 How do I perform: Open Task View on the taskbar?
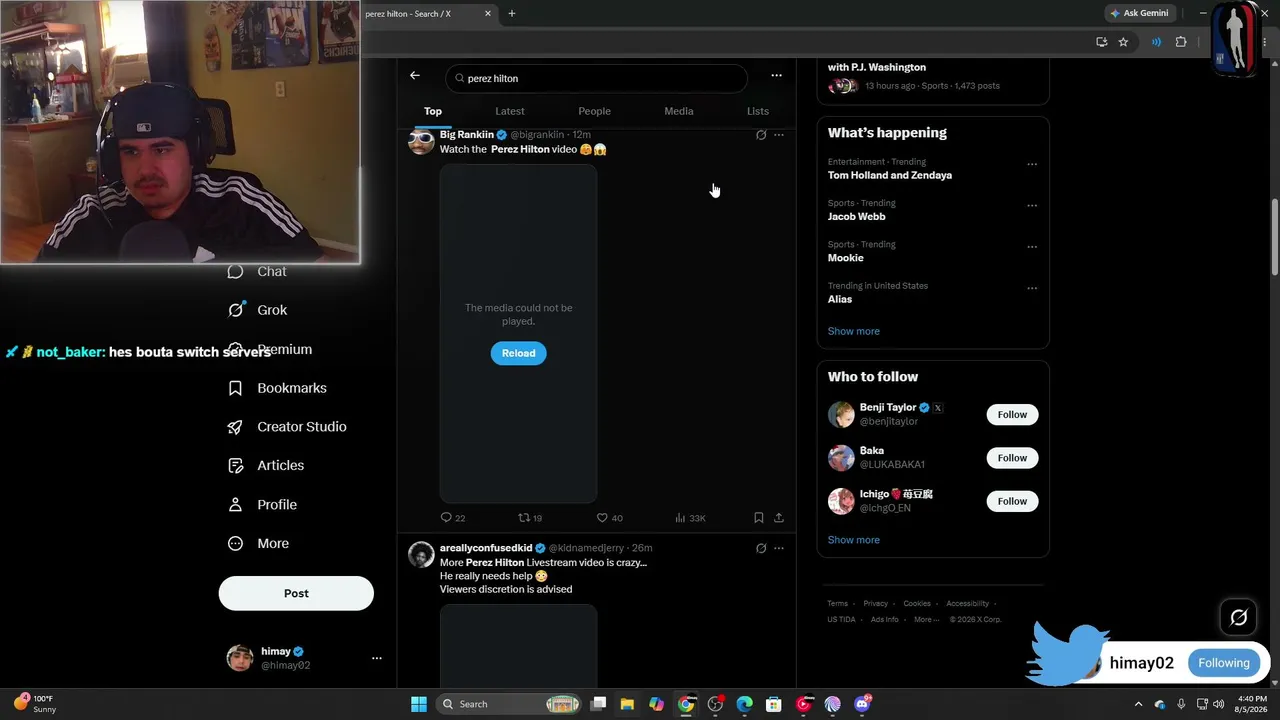[598, 704]
